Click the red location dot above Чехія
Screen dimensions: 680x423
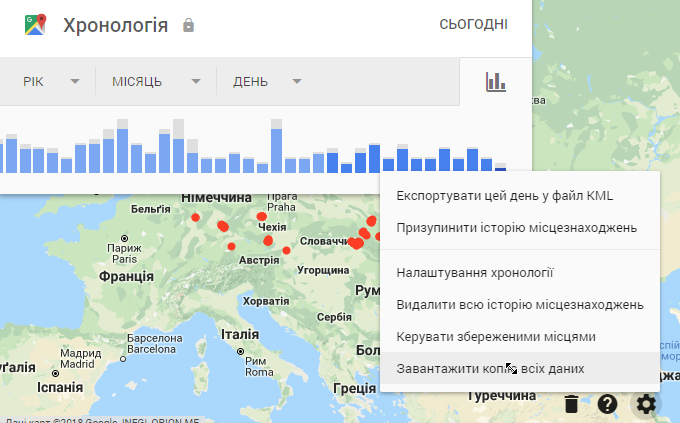coord(261,216)
